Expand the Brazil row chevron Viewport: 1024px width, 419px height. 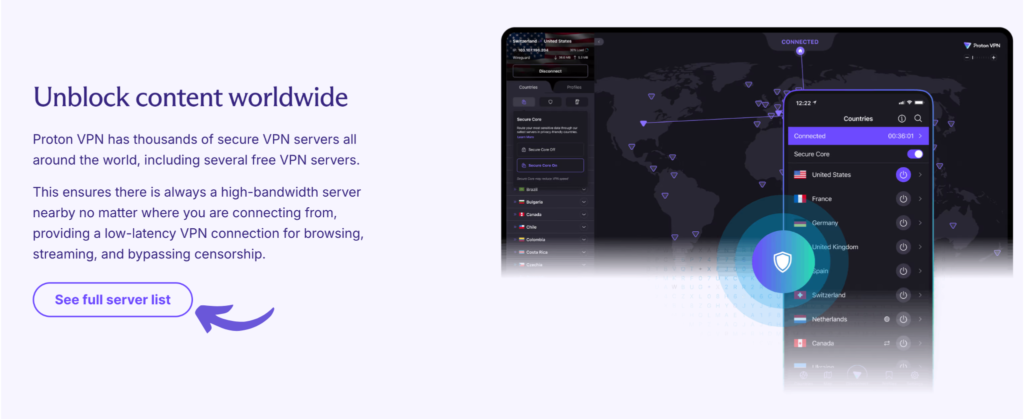click(584, 189)
